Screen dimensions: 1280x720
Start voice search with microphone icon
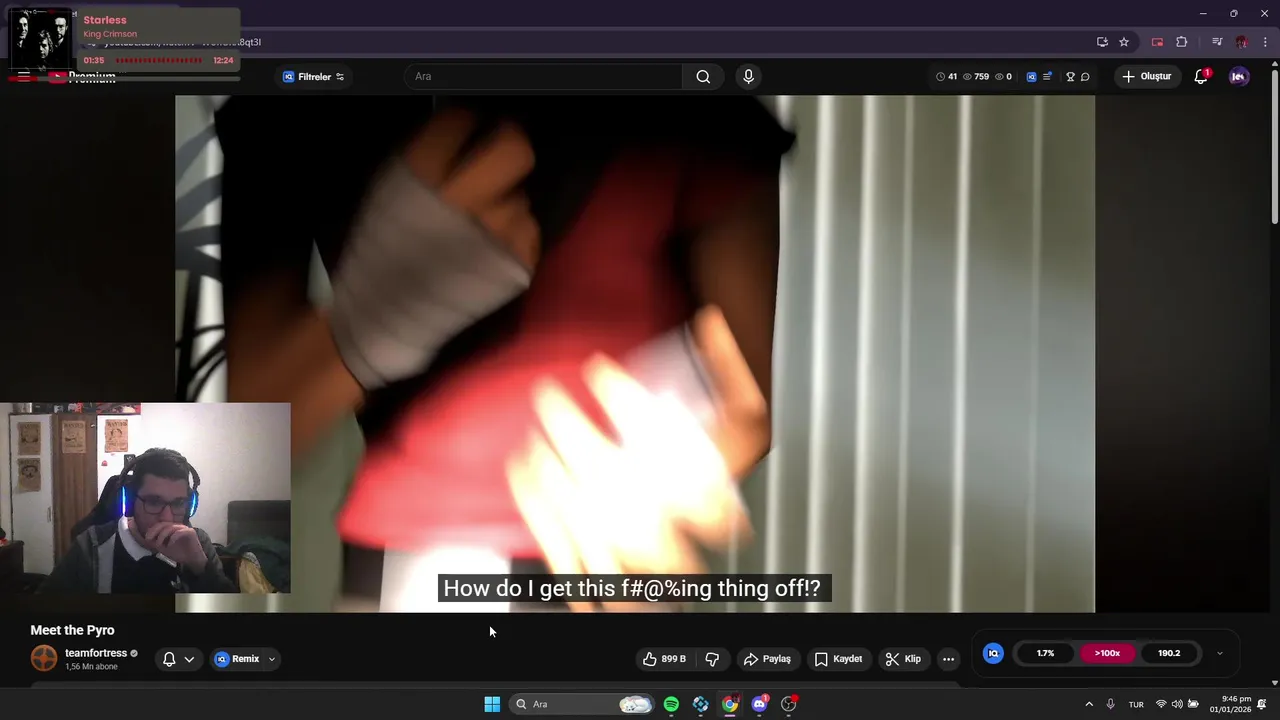pyautogui.click(x=748, y=77)
